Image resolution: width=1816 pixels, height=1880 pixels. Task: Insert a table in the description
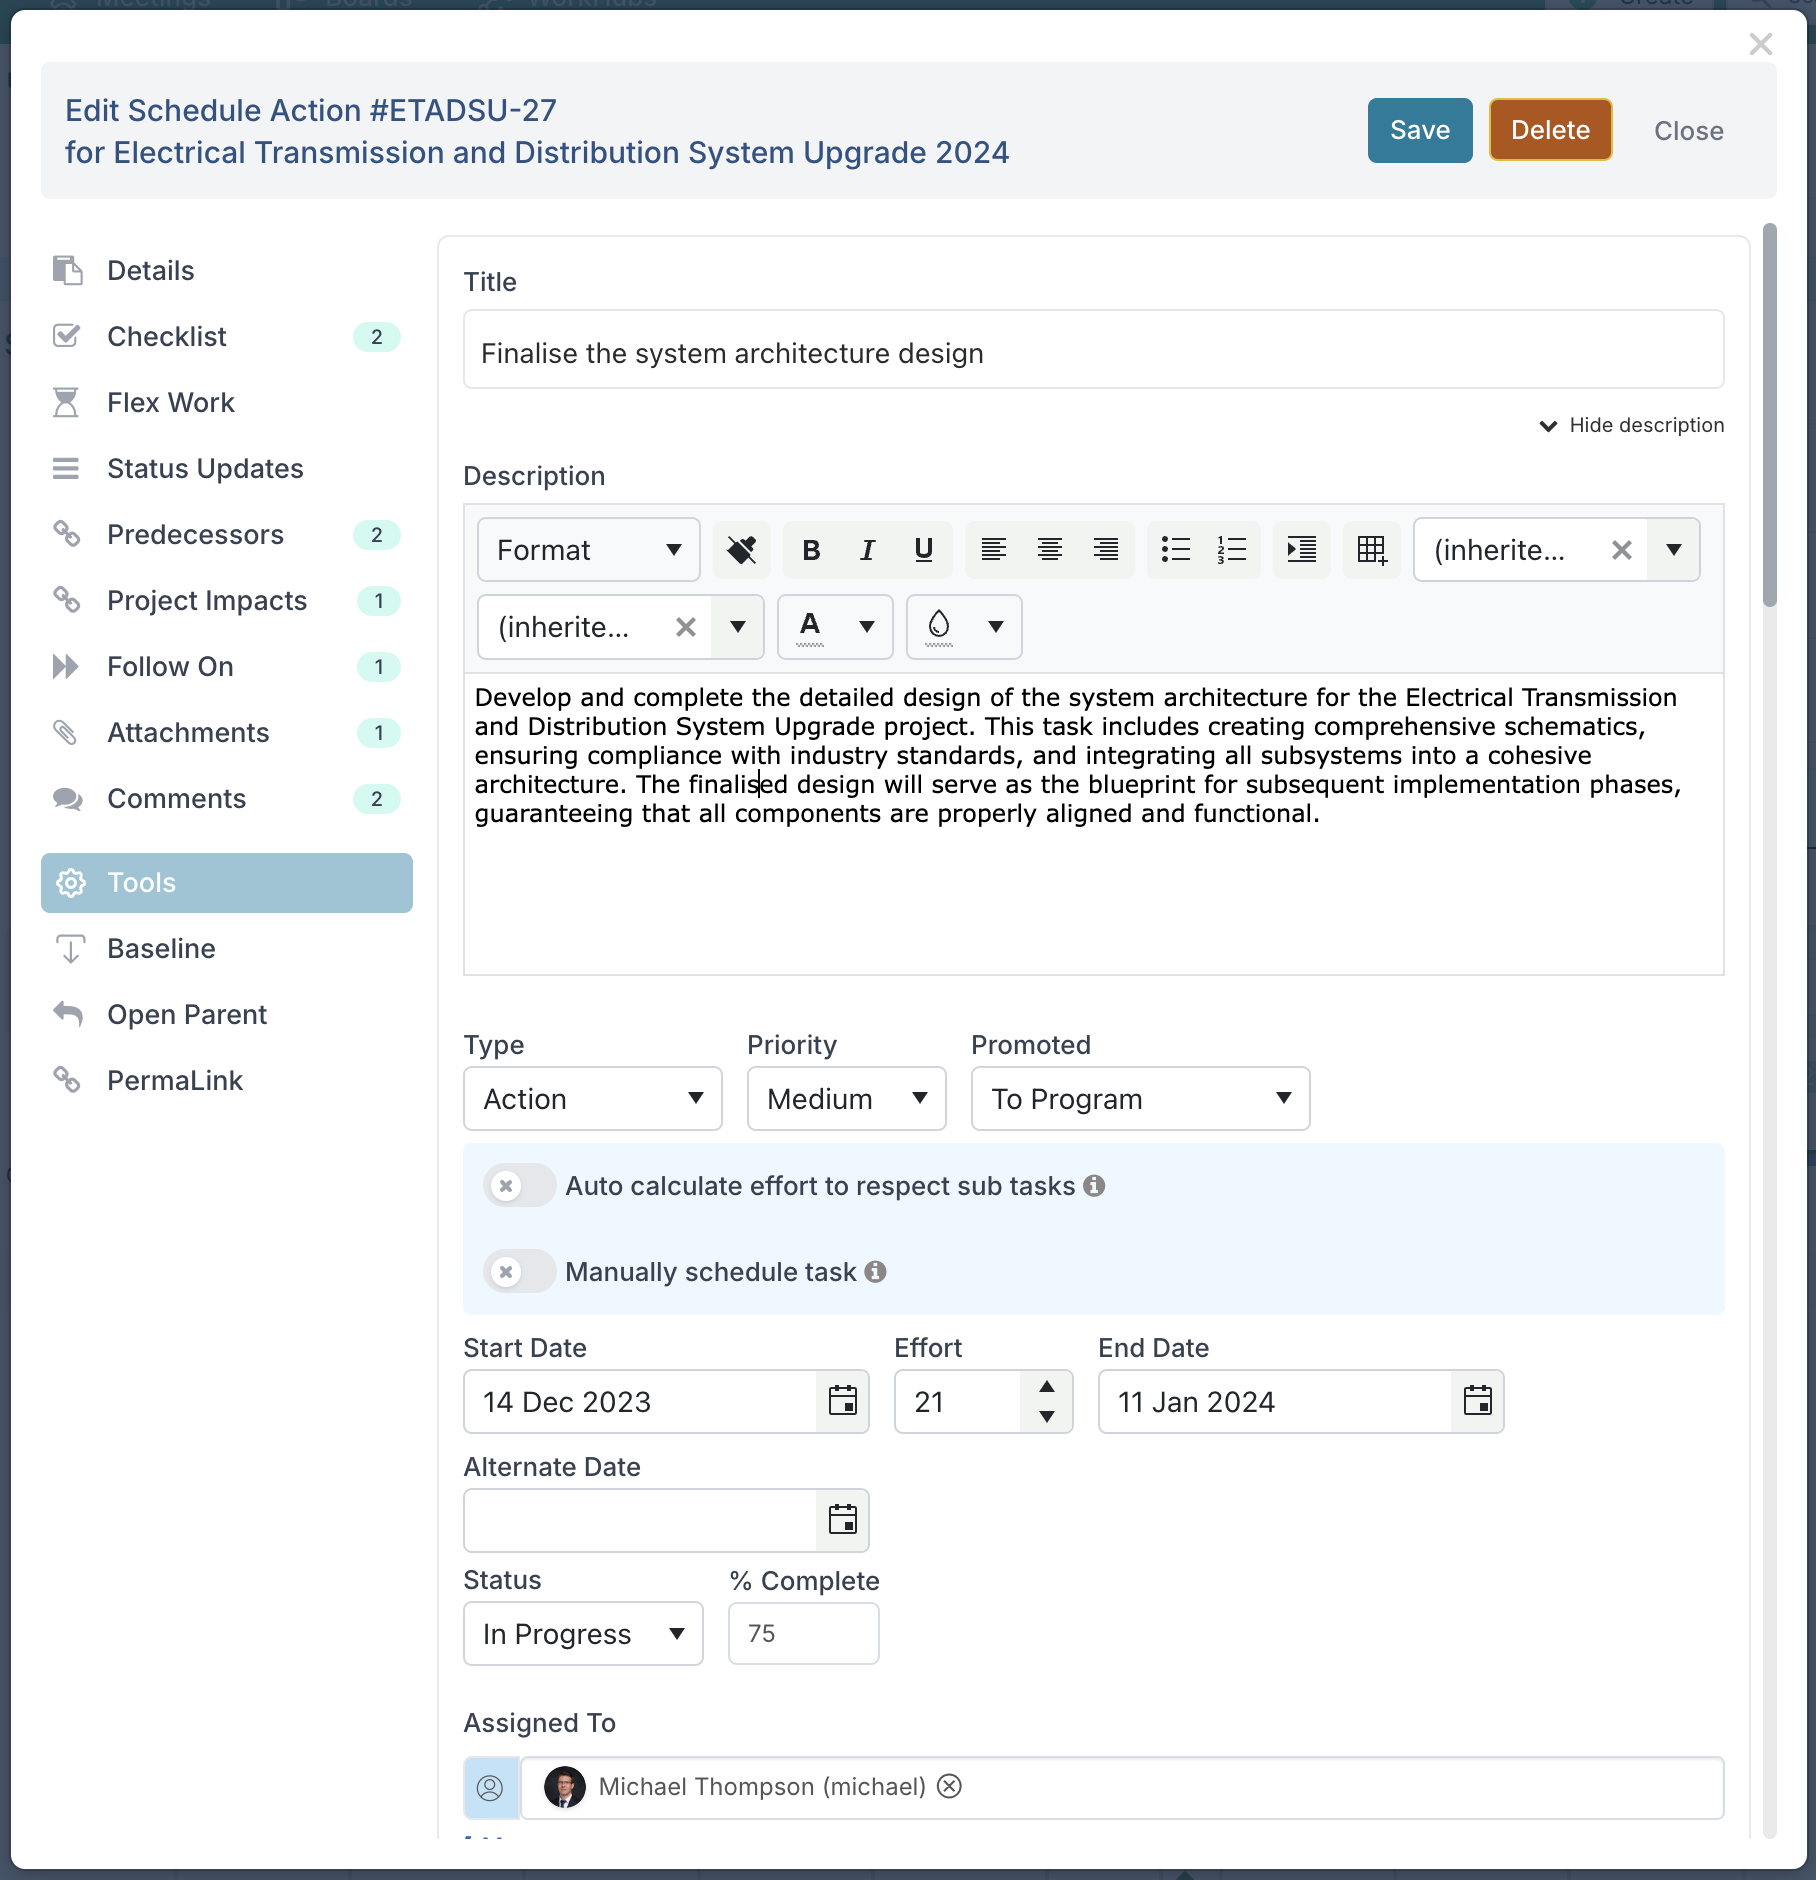click(1371, 550)
